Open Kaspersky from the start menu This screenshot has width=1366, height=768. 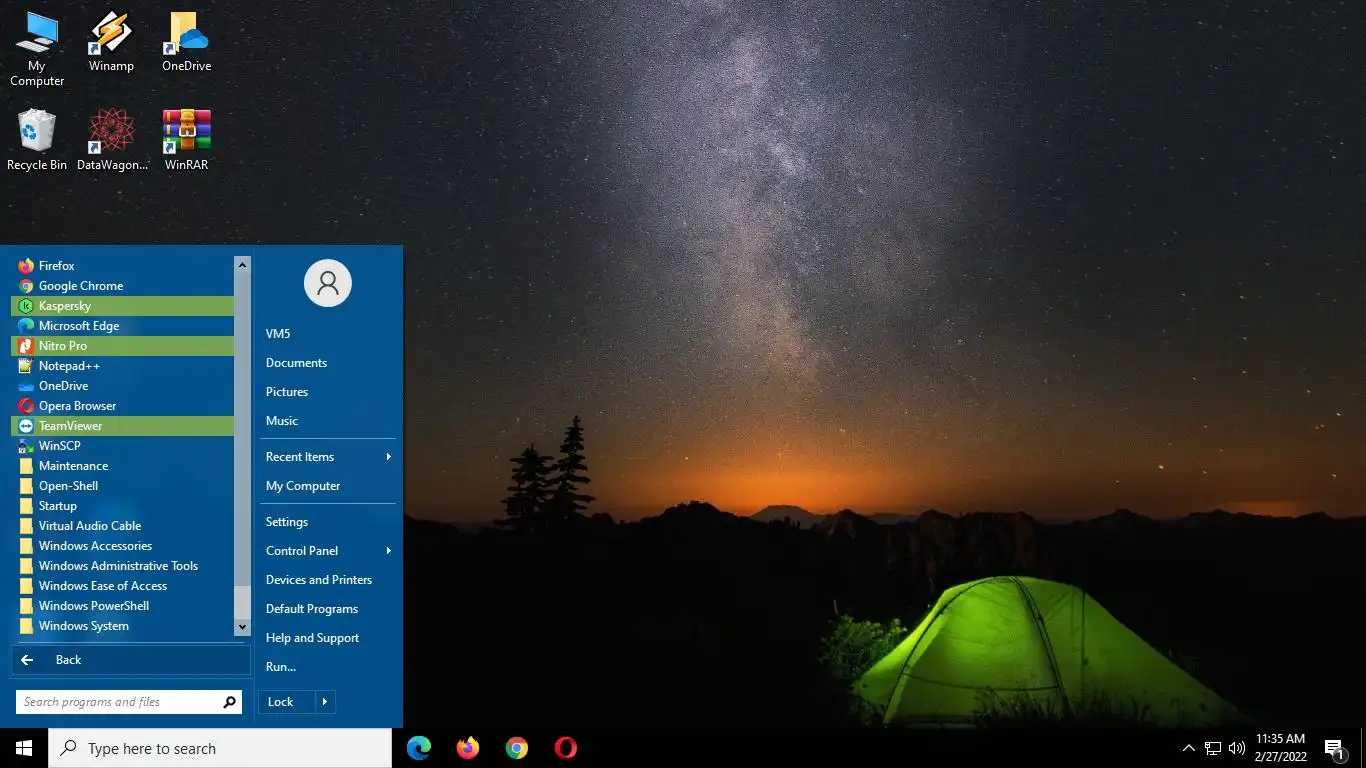(x=122, y=306)
